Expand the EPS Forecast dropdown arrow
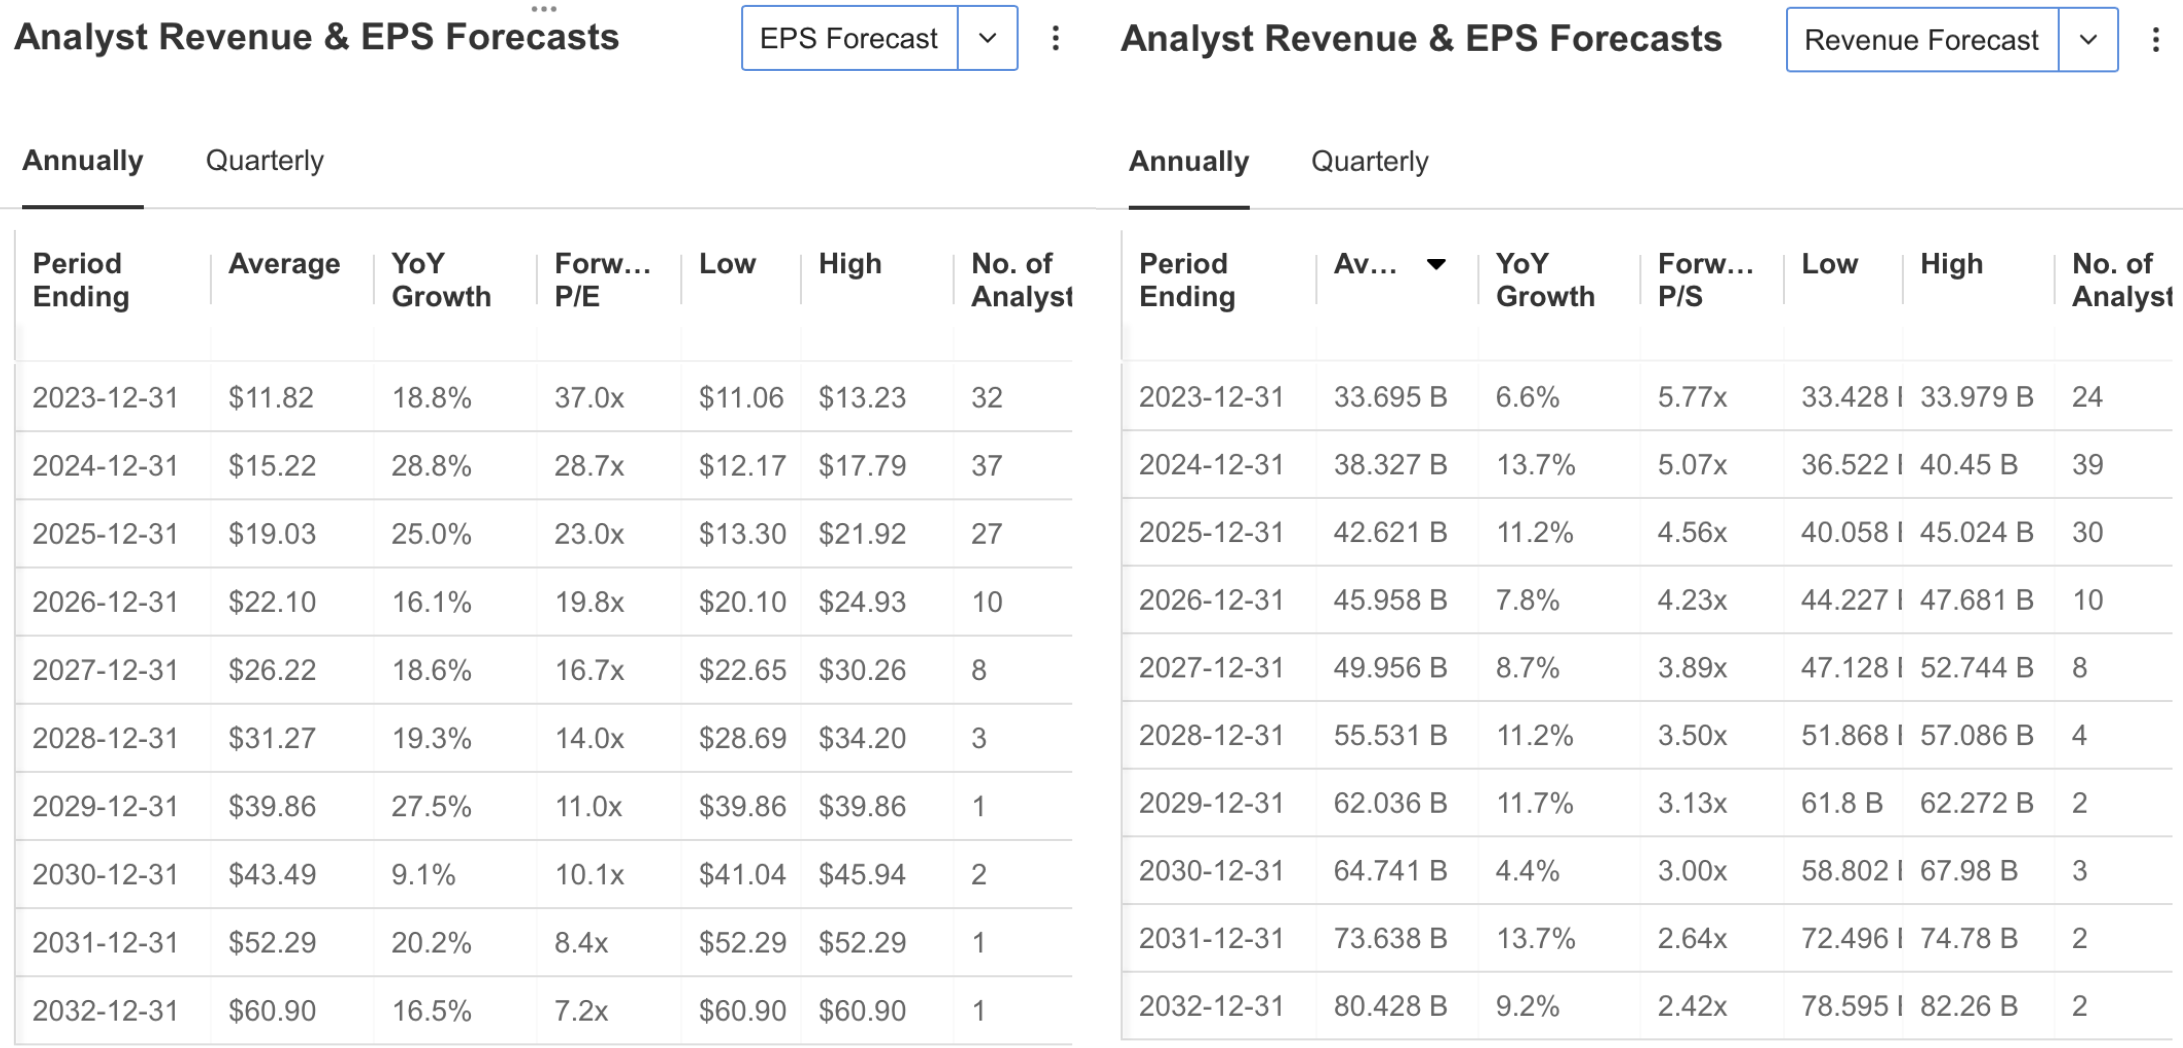Viewport: 2183px width, 1048px height. click(988, 39)
